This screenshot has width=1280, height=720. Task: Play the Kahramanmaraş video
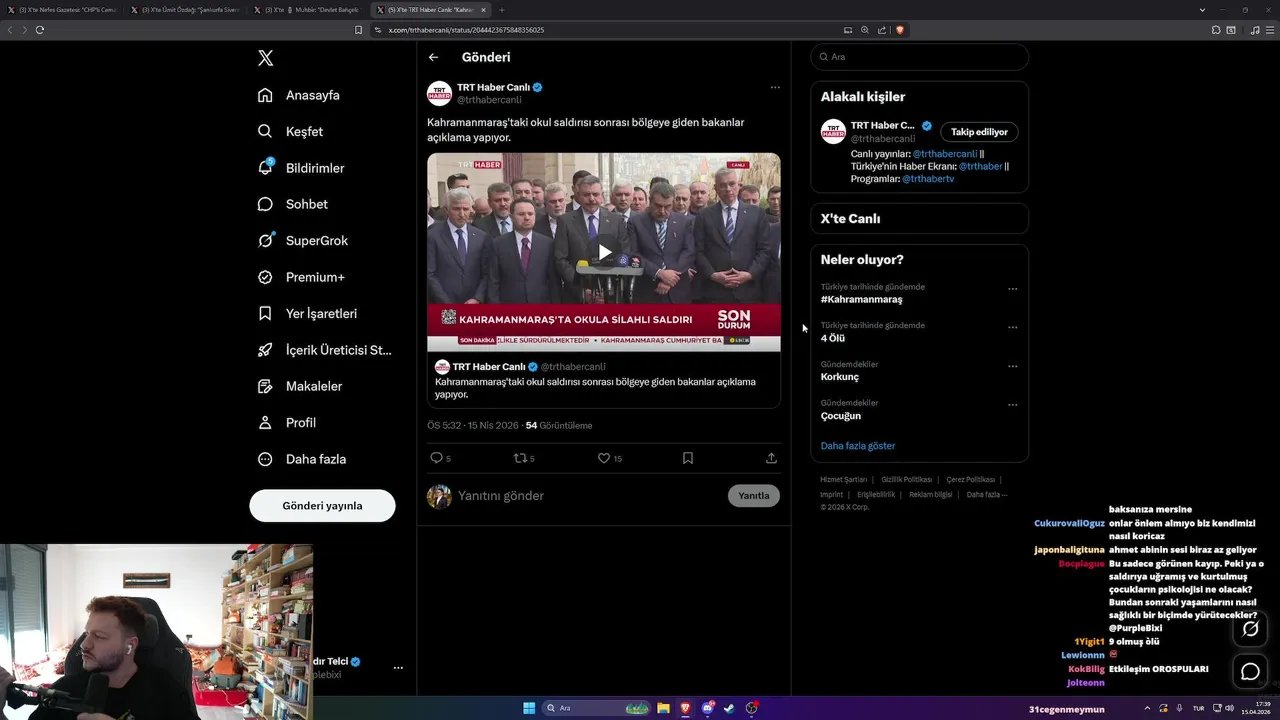(604, 252)
